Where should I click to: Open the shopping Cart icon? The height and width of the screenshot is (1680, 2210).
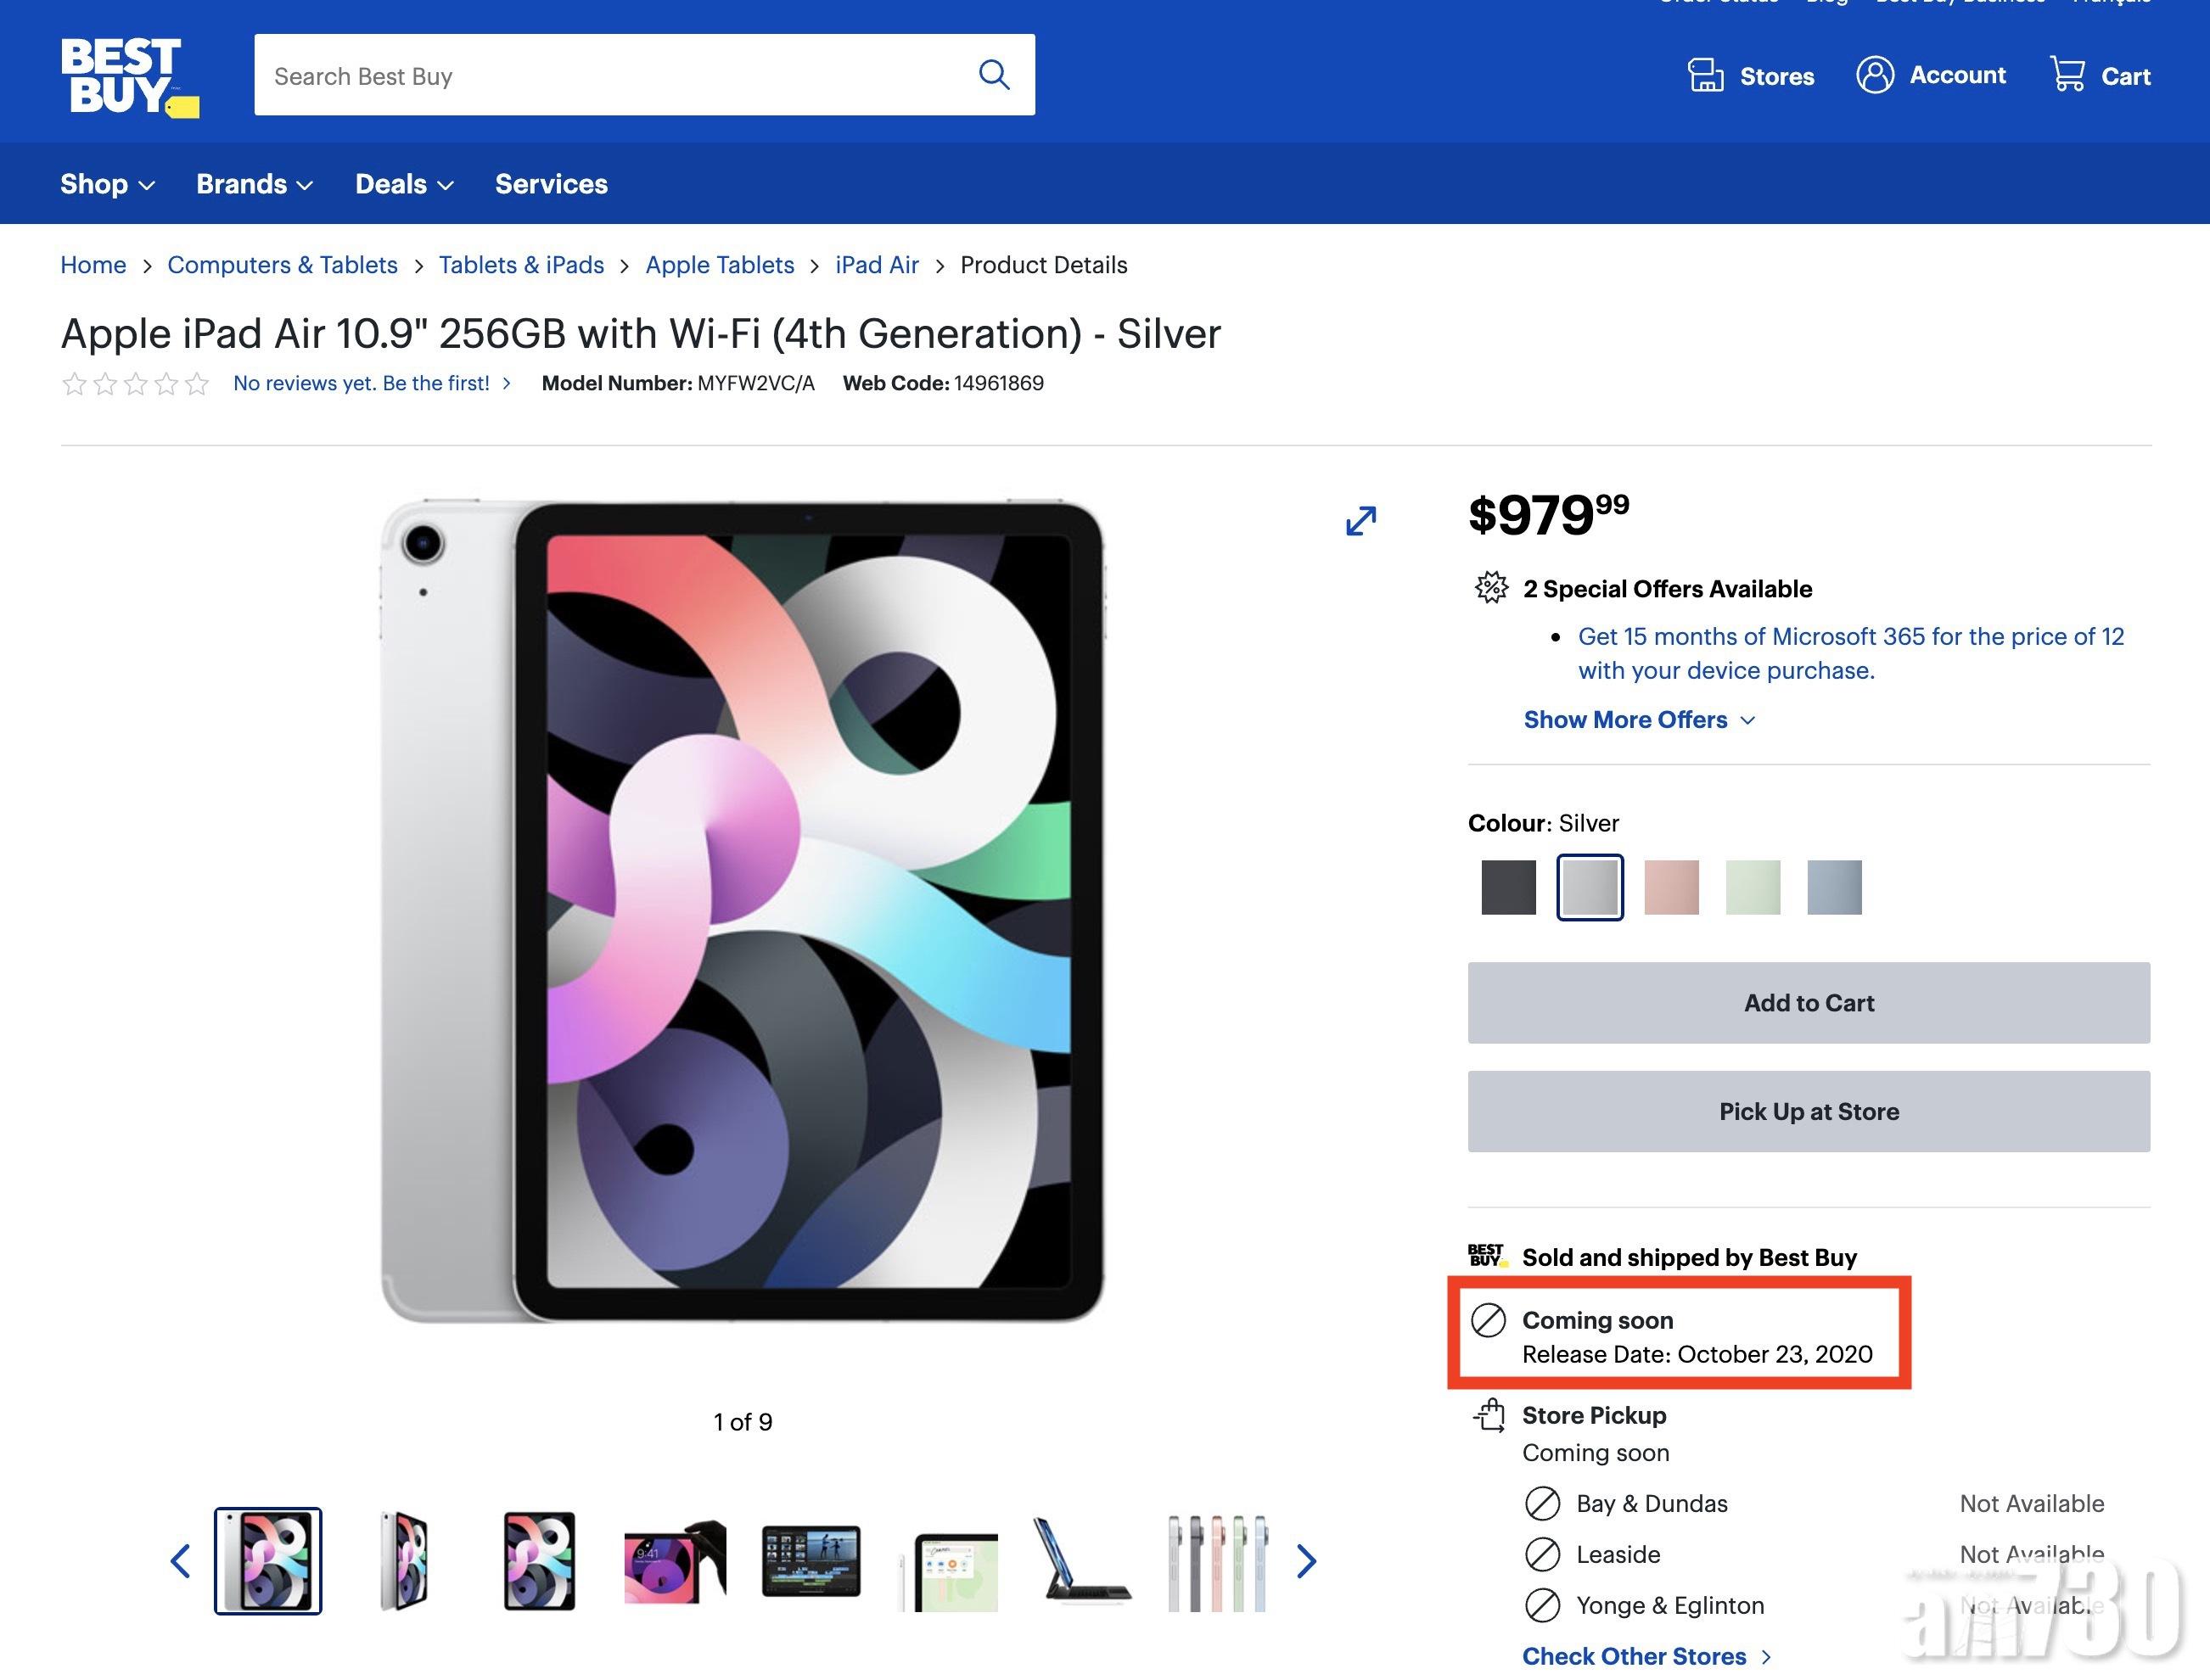pyautogui.click(x=2067, y=74)
